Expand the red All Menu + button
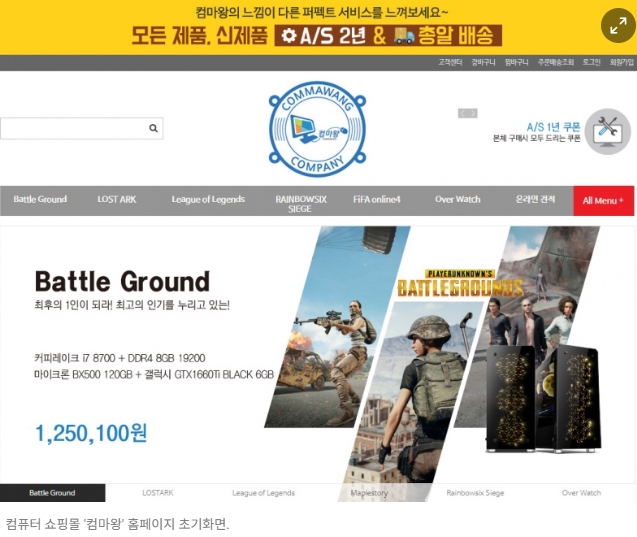 tap(603, 201)
